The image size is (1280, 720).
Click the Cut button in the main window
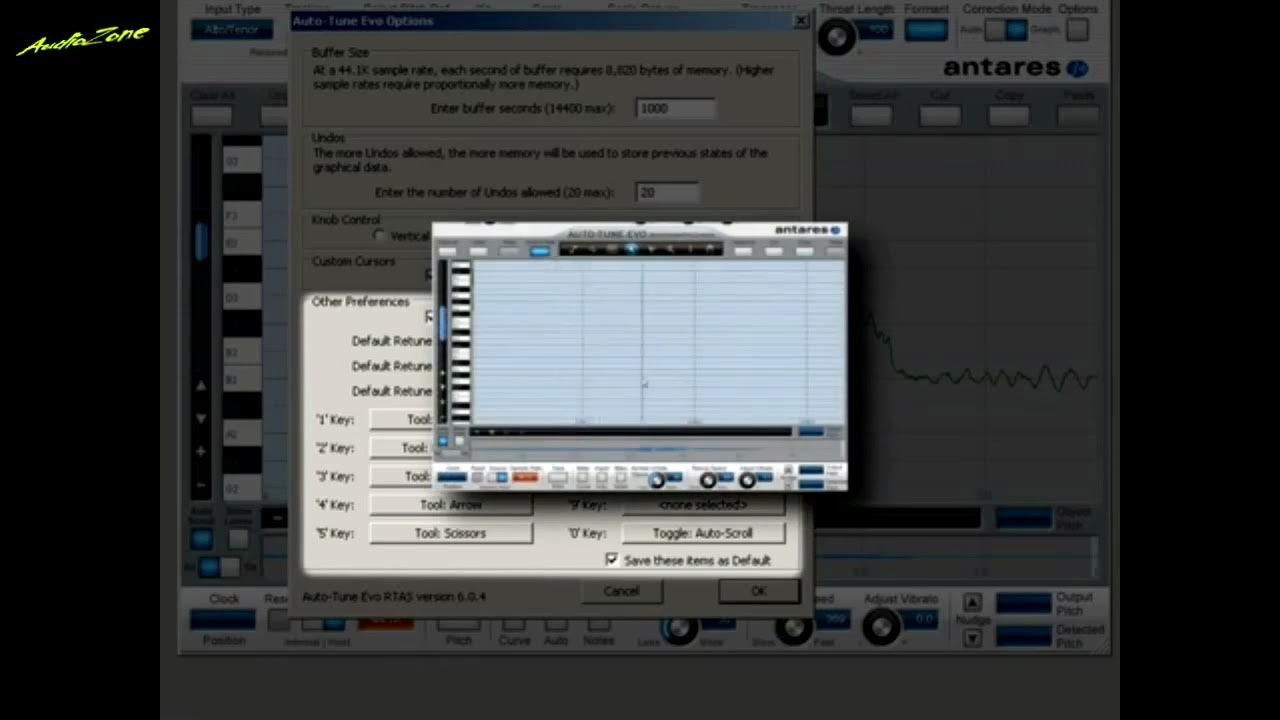[940, 115]
